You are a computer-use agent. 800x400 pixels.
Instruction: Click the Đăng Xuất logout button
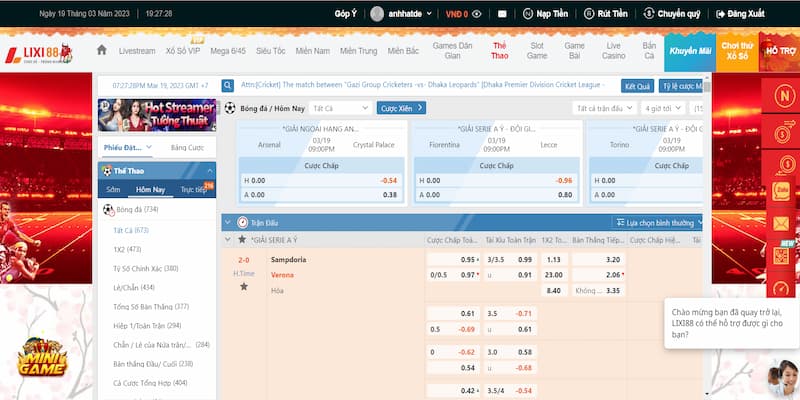pos(740,14)
